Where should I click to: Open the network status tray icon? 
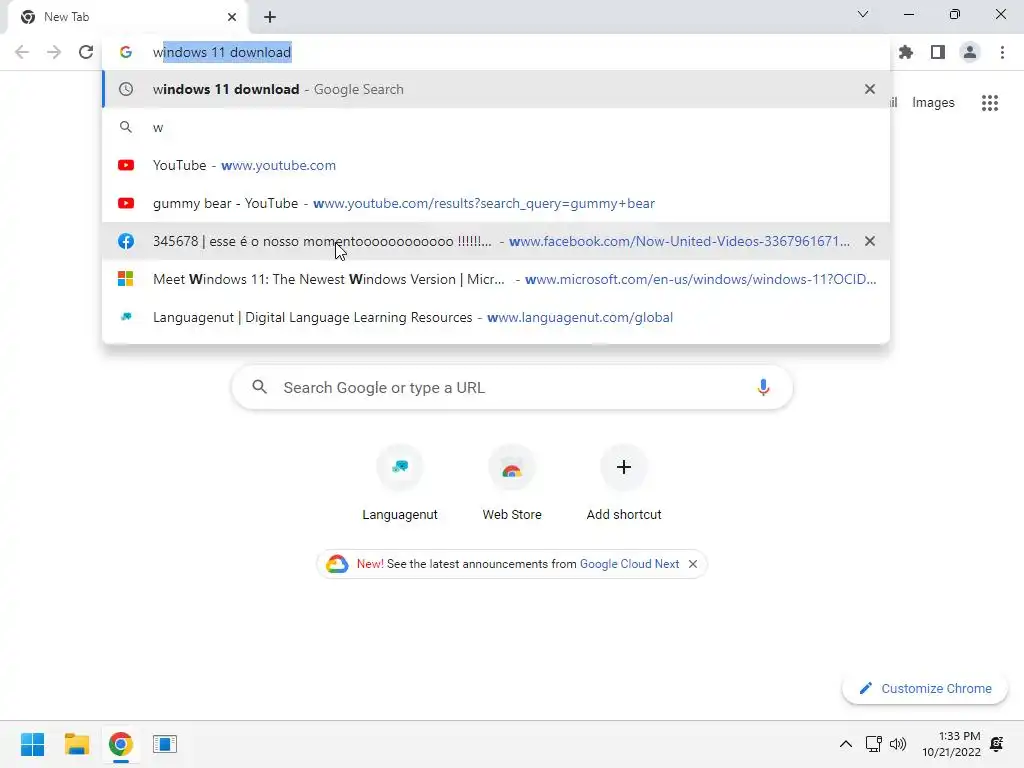point(873,744)
